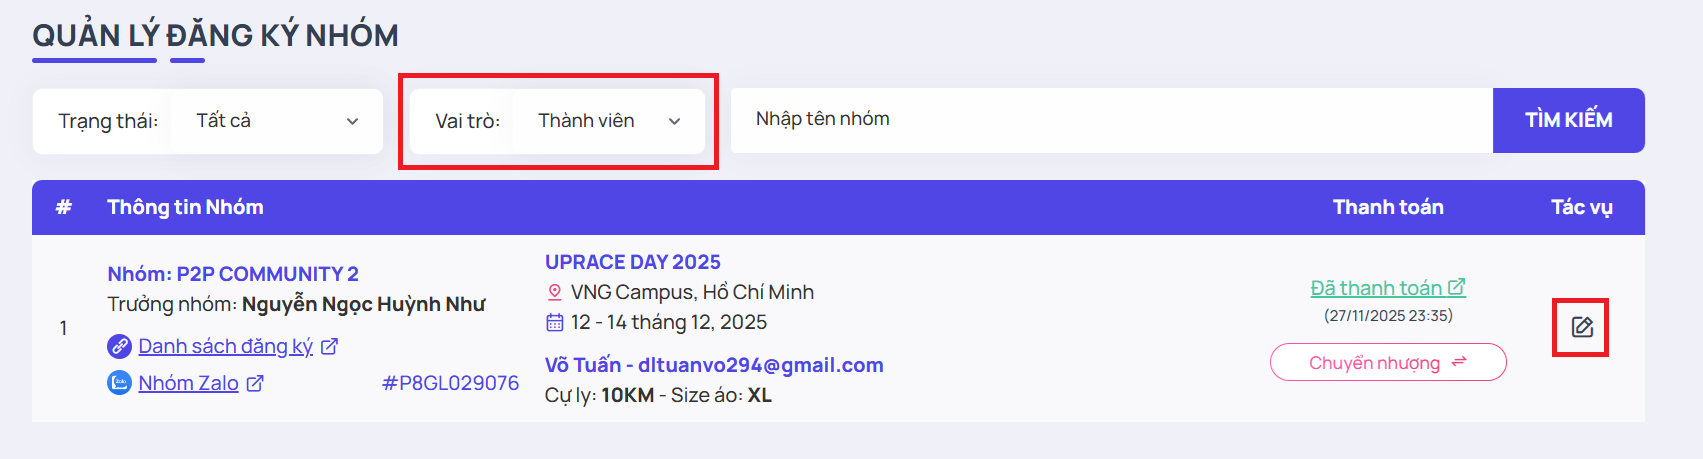The height and width of the screenshot is (459, 1703).
Task: Click the calendar icon beside the event dates
Action: [x=555, y=322]
